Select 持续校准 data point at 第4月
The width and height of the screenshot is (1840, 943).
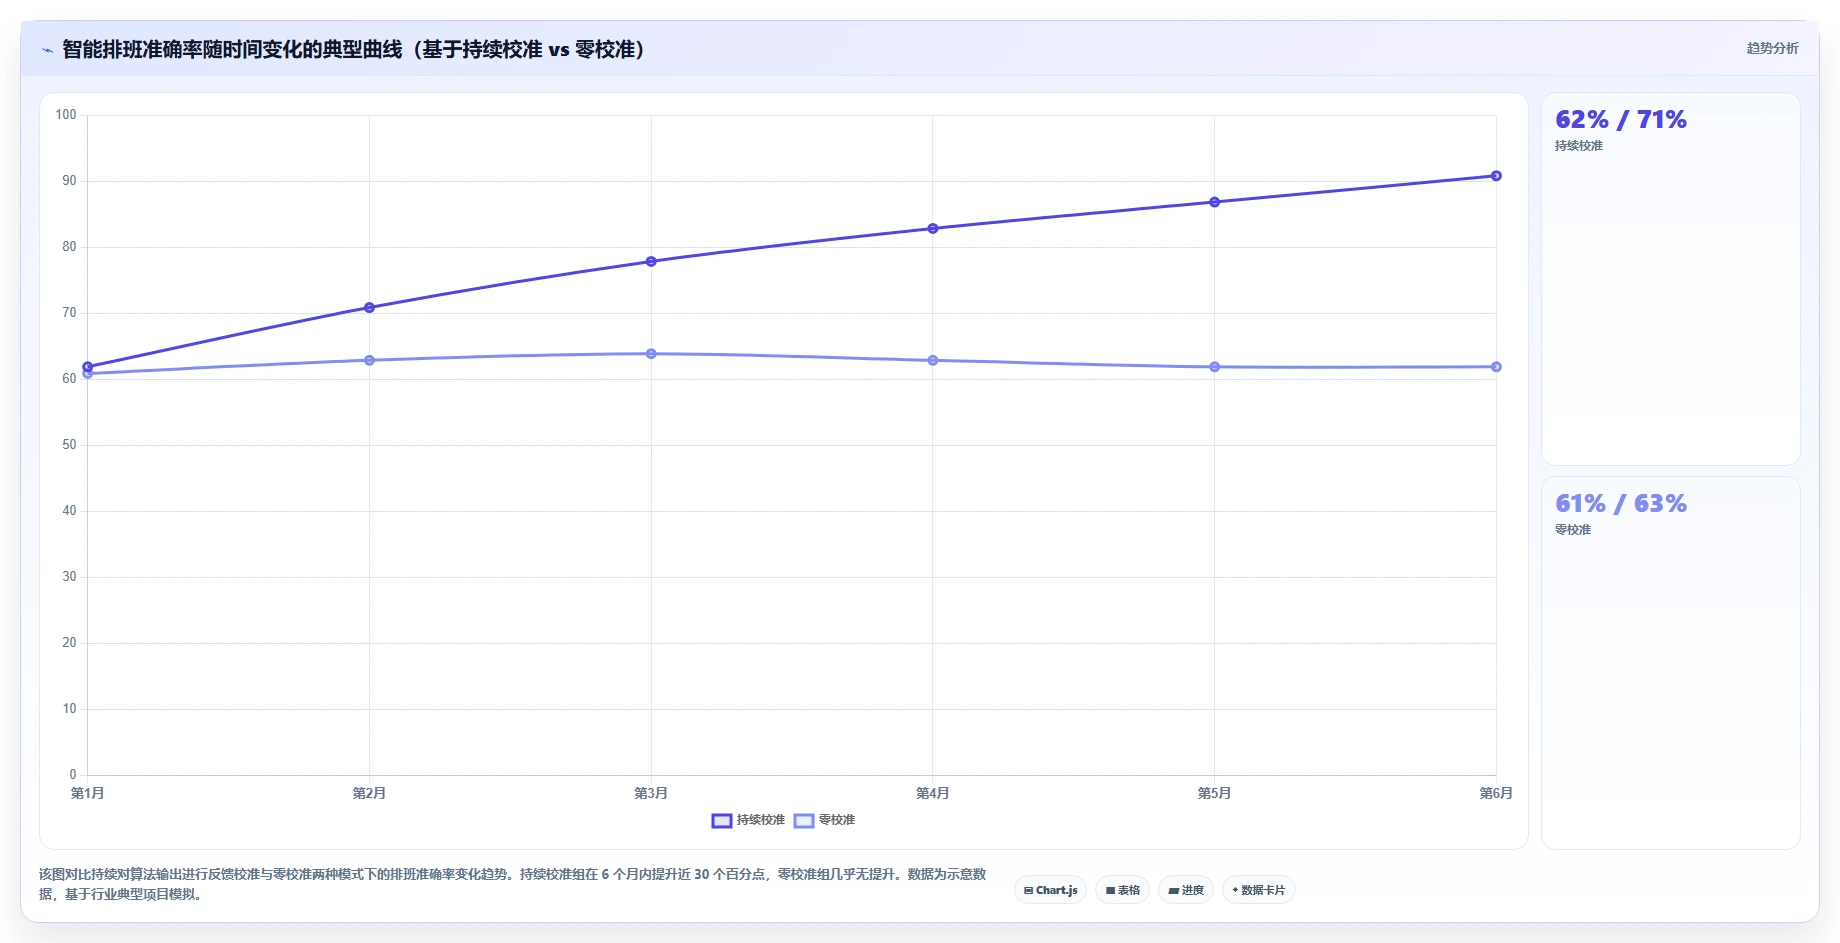pyautogui.click(x=933, y=228)
